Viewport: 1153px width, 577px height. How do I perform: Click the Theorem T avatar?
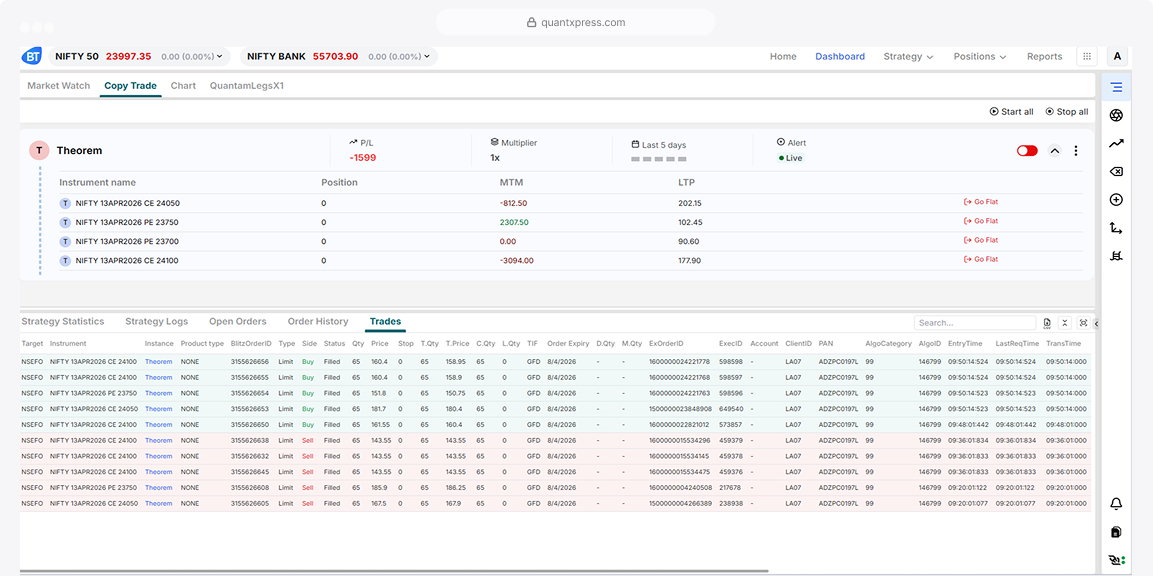point(39,151)
